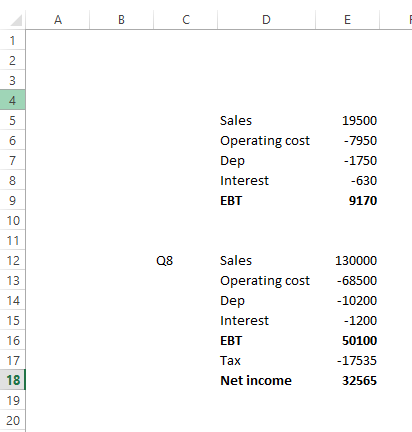Select column C header
This screenshot has height=432, width=412.
pos(186,20)
